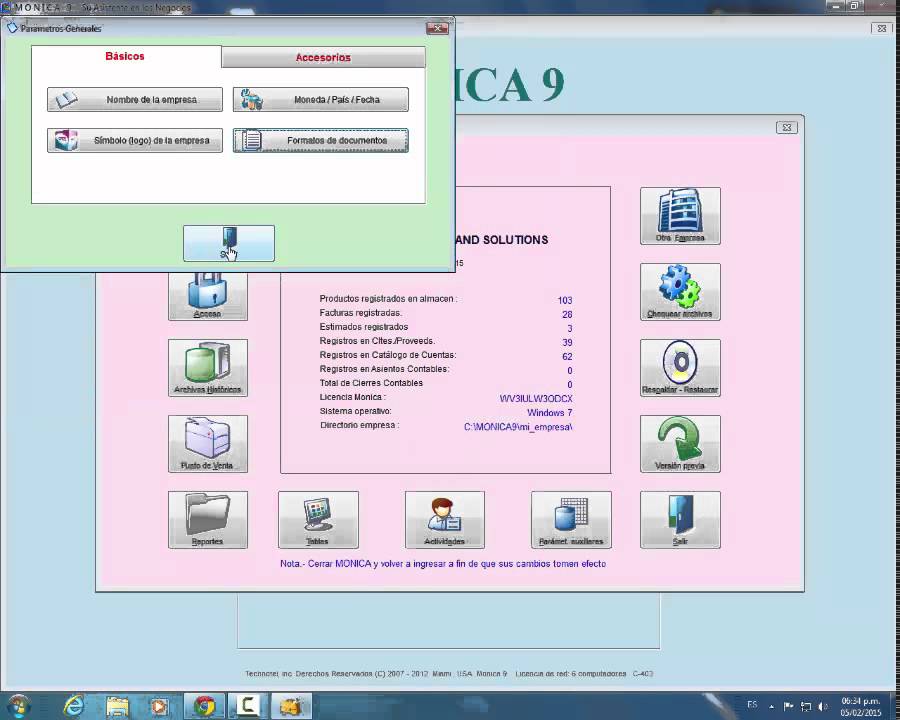Viewport: 900px width, 720px height.
Task: Switch to the Básicos tab
Action: [x=125, y=56]
